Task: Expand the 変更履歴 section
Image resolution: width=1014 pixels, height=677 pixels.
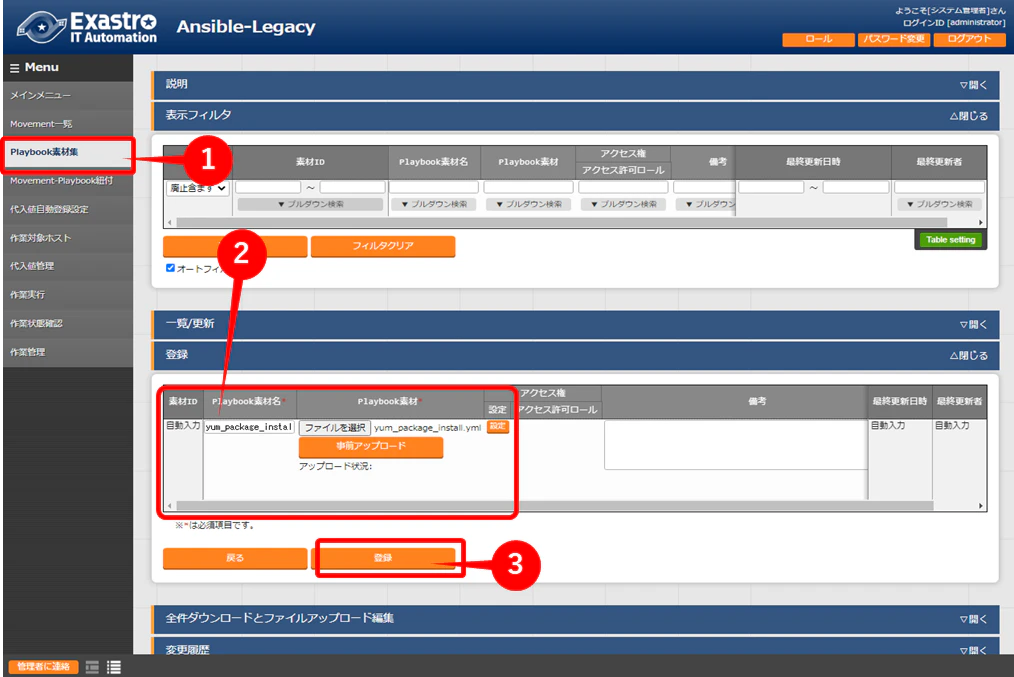Action: [973, 649]
